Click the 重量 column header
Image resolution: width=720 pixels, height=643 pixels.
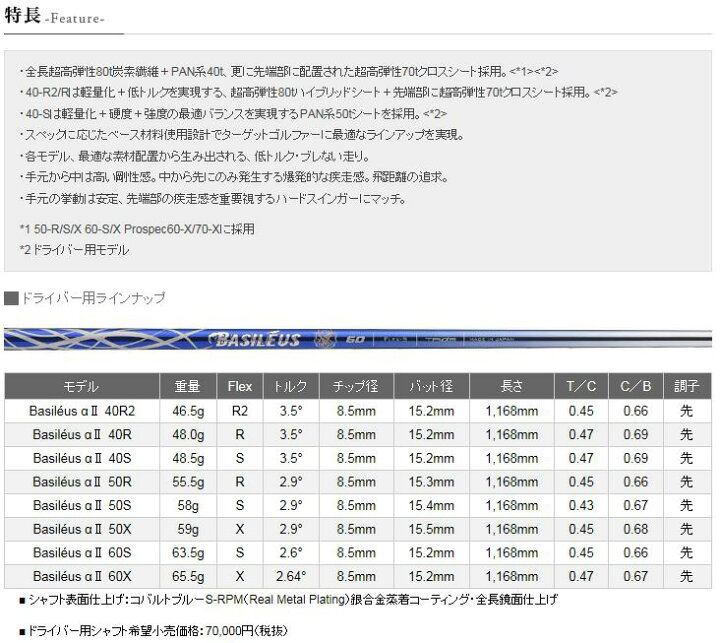(x=188, y=386)
